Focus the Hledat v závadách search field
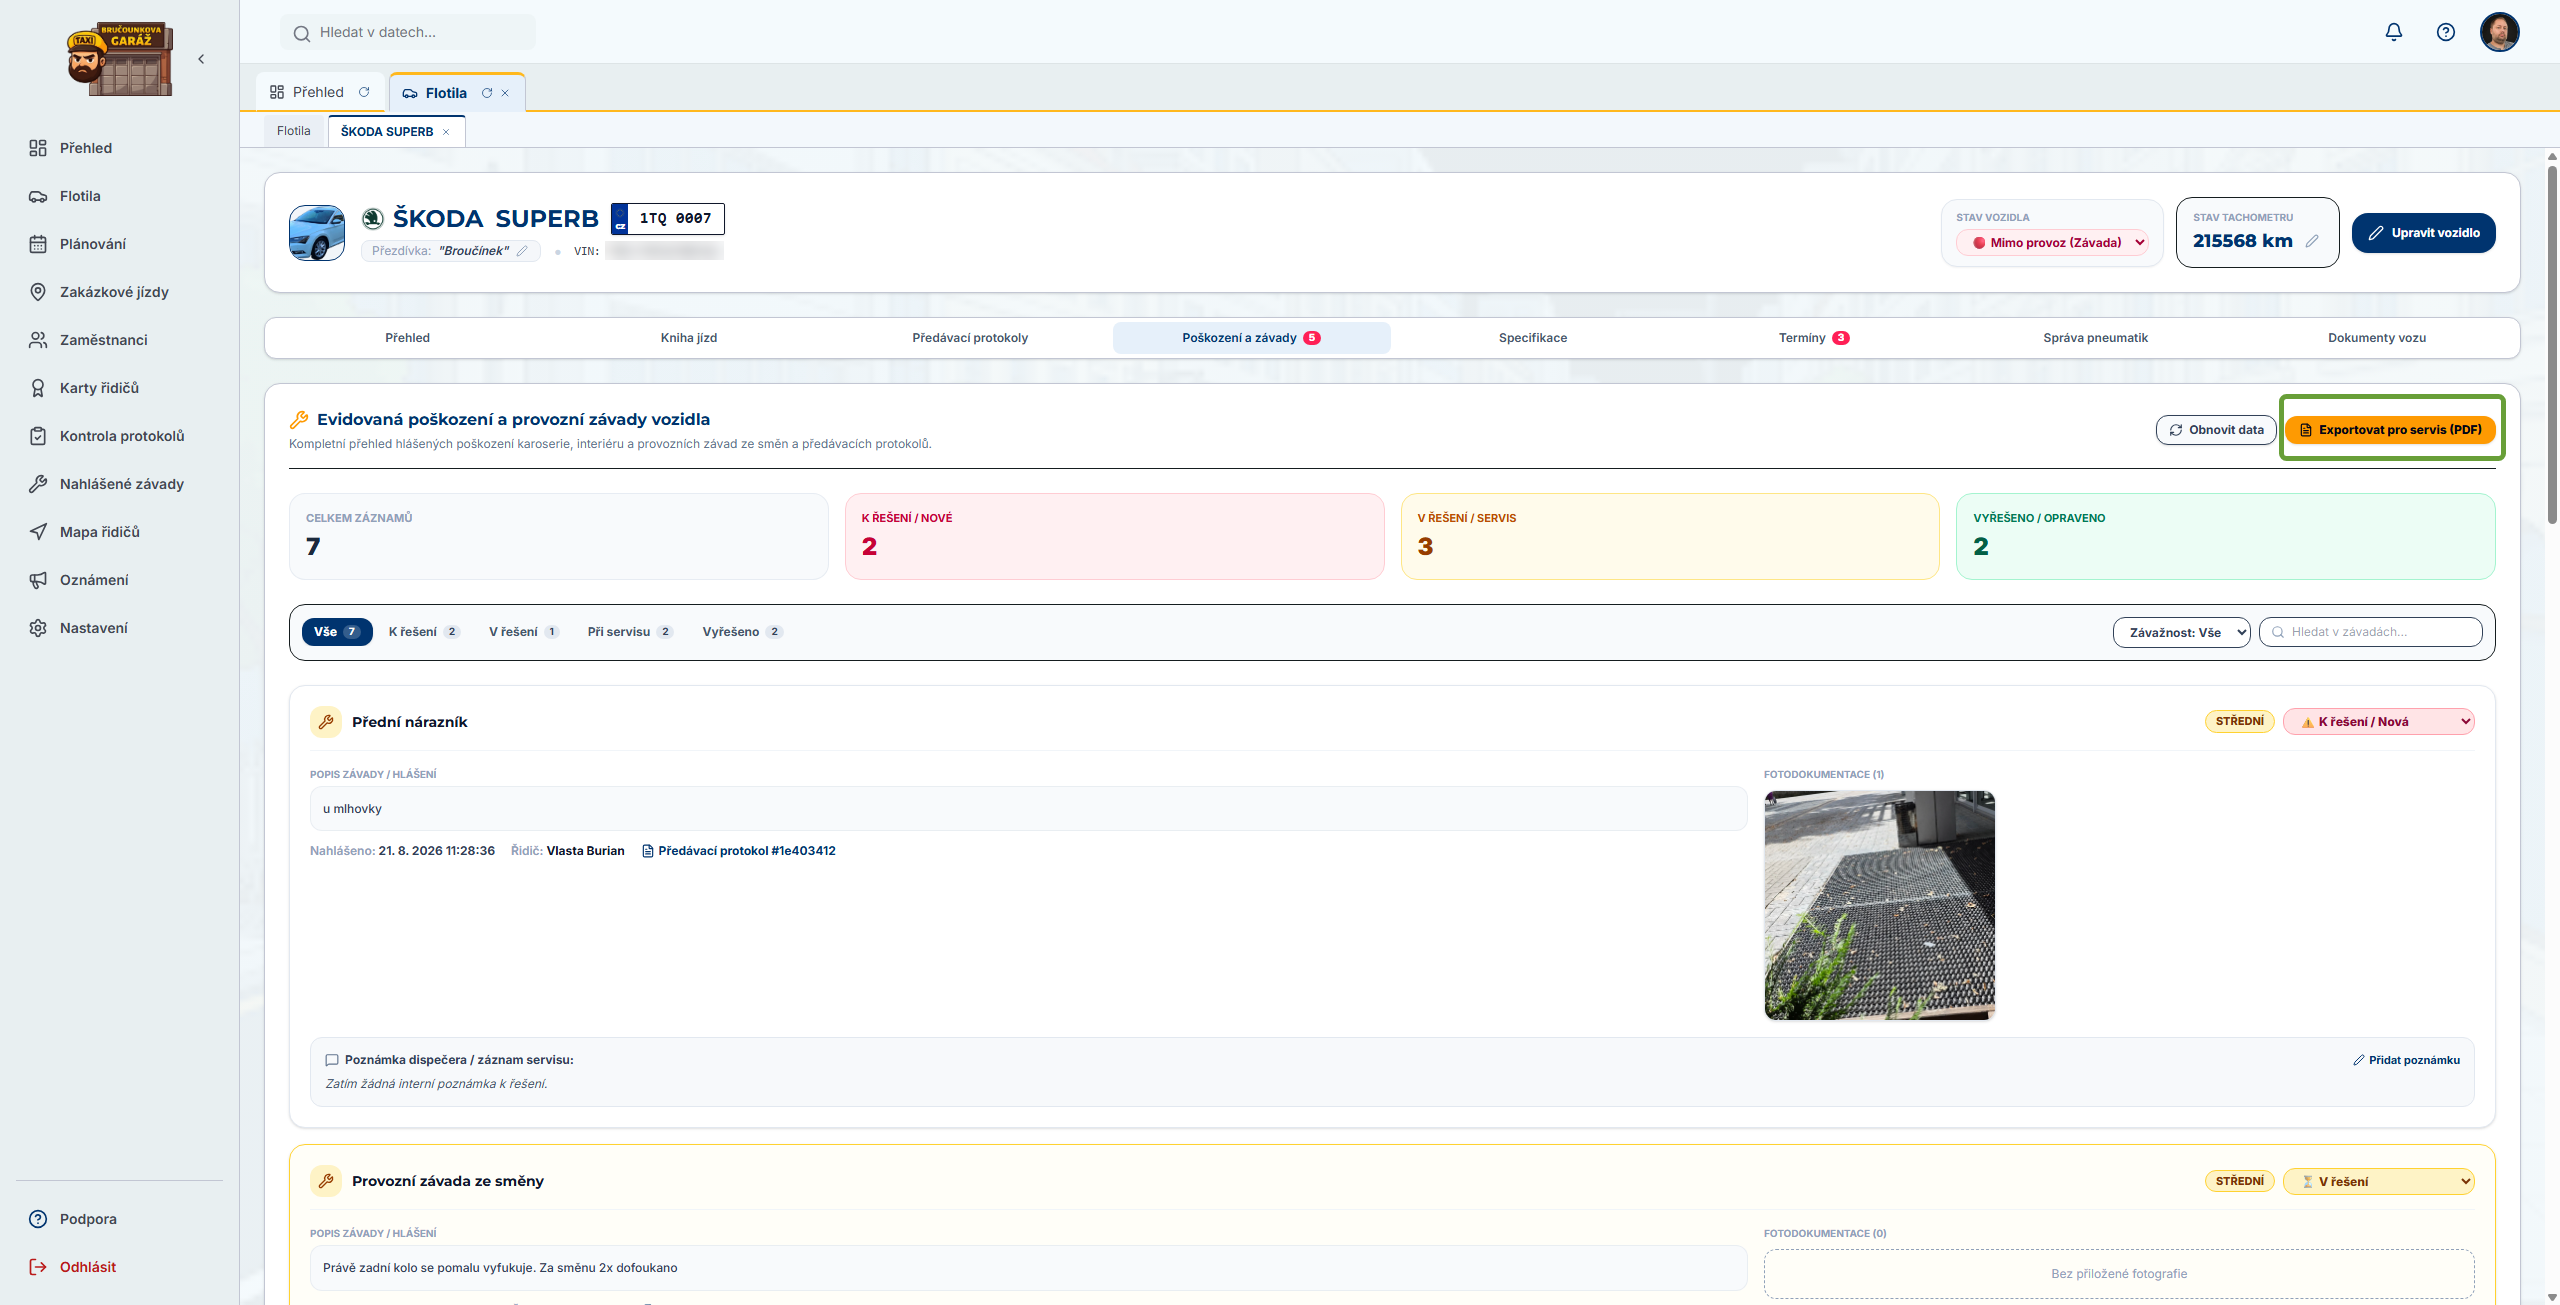The height and width of the screenshot is (1305, 2560). (x=2370, y=632)
